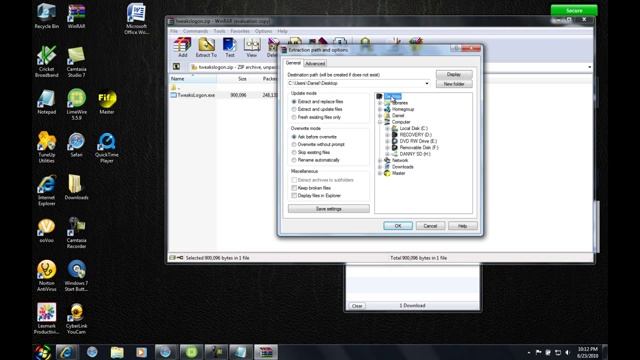Click the WinRAR taskbar button
This screenshot has height=360, width=640.
click(266, 352)
